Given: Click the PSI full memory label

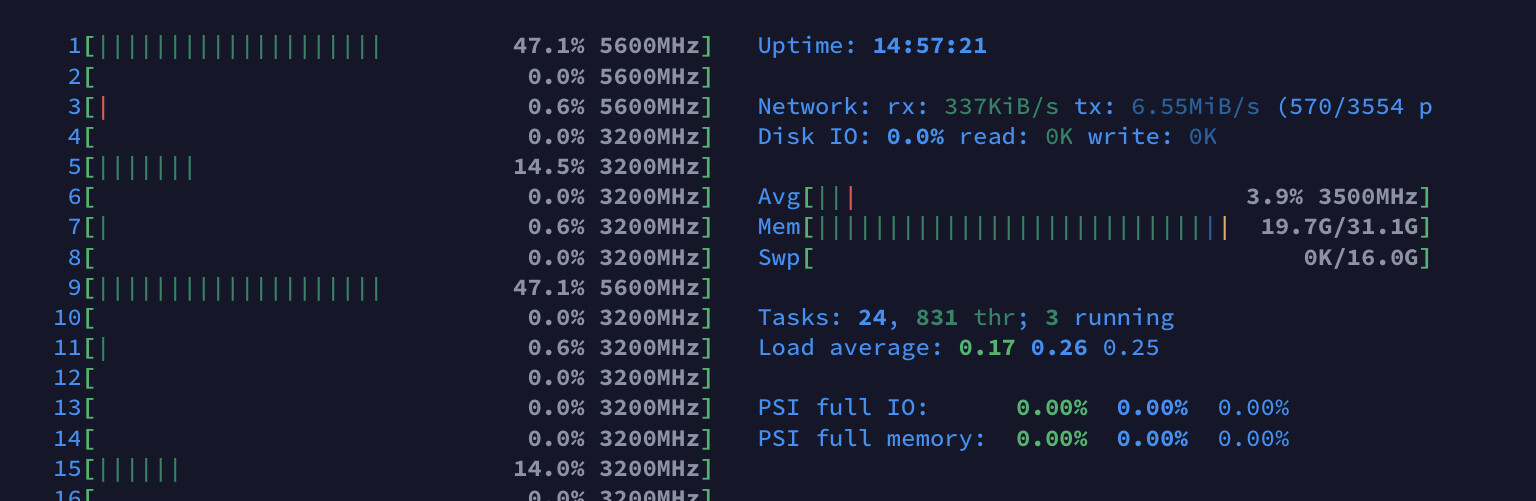Looking at the screenshot, I should coord(872,439).
